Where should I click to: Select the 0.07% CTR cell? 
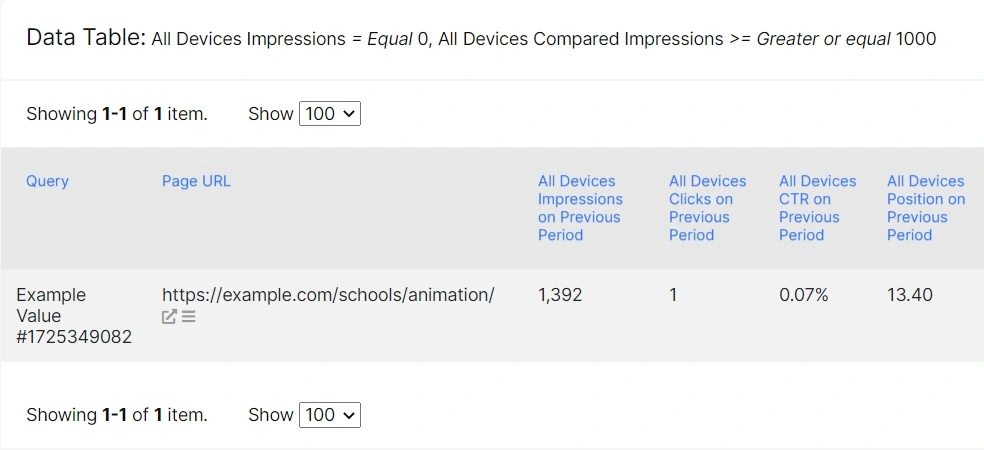803,295
